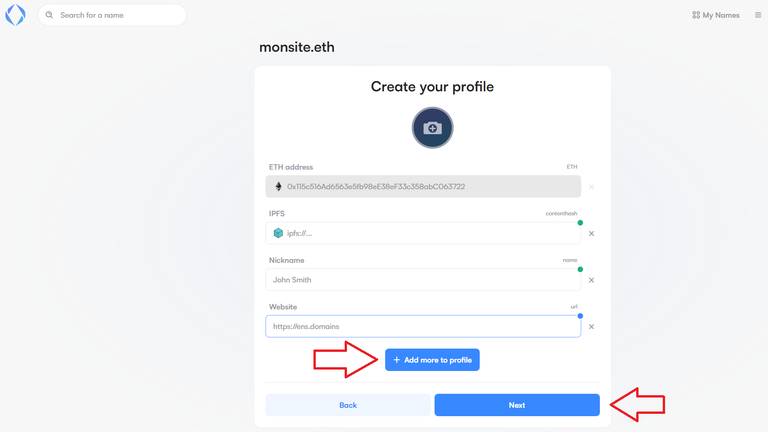Screen dimensions: 768x432
Task: Open My Names
Action: click(x=714, y=15)
